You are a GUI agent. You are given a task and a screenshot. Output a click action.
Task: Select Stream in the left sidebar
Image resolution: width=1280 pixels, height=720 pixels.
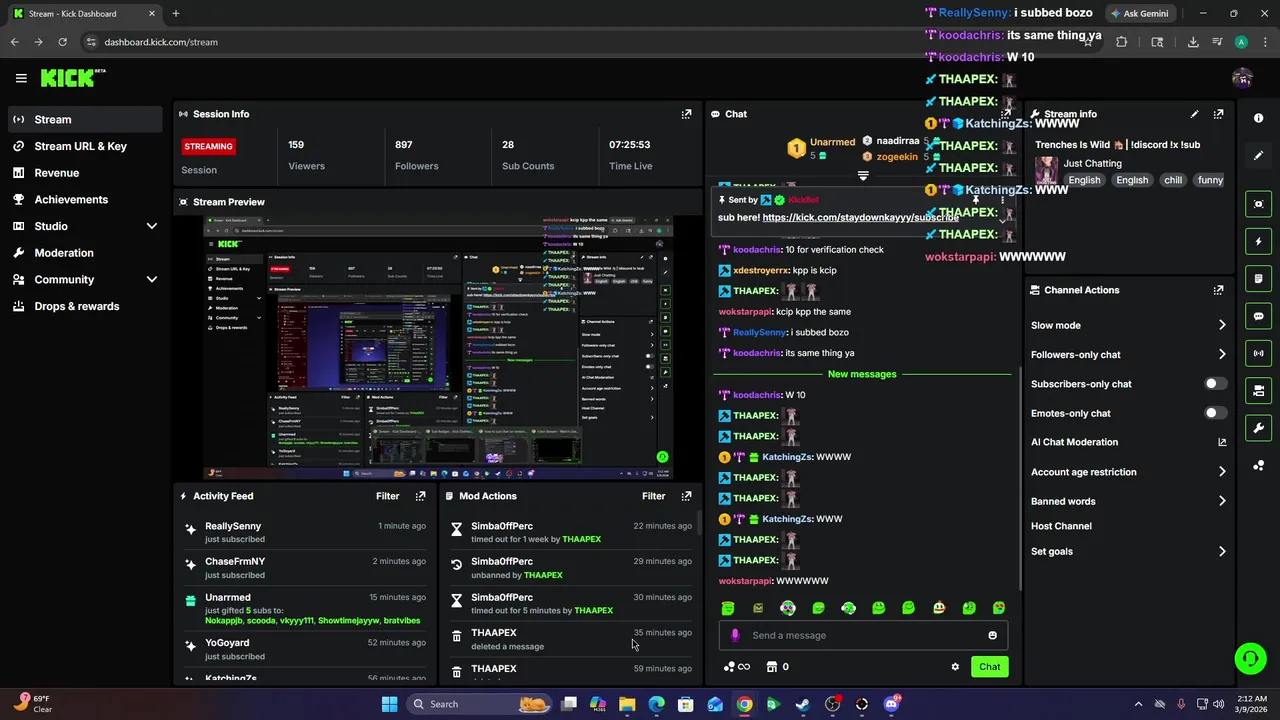click(x=85, y=119)
